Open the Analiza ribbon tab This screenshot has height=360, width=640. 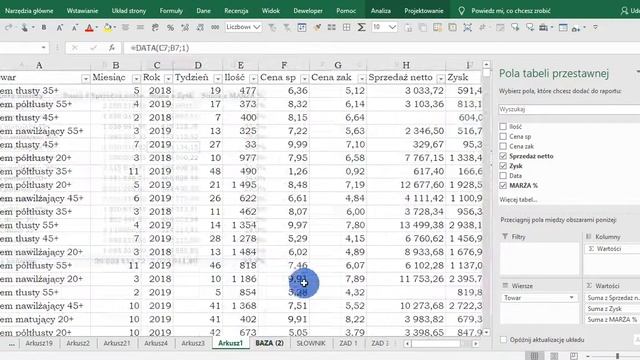[x=381, y=11]
